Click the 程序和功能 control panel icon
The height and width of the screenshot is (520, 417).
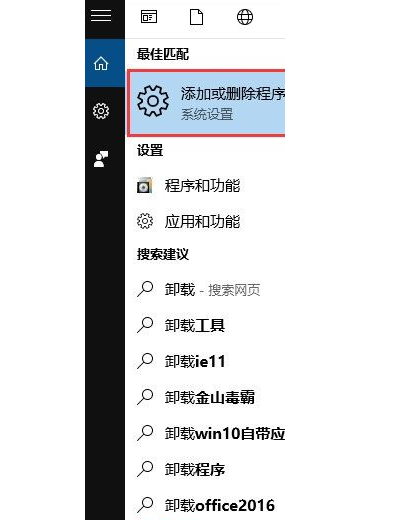144,185
